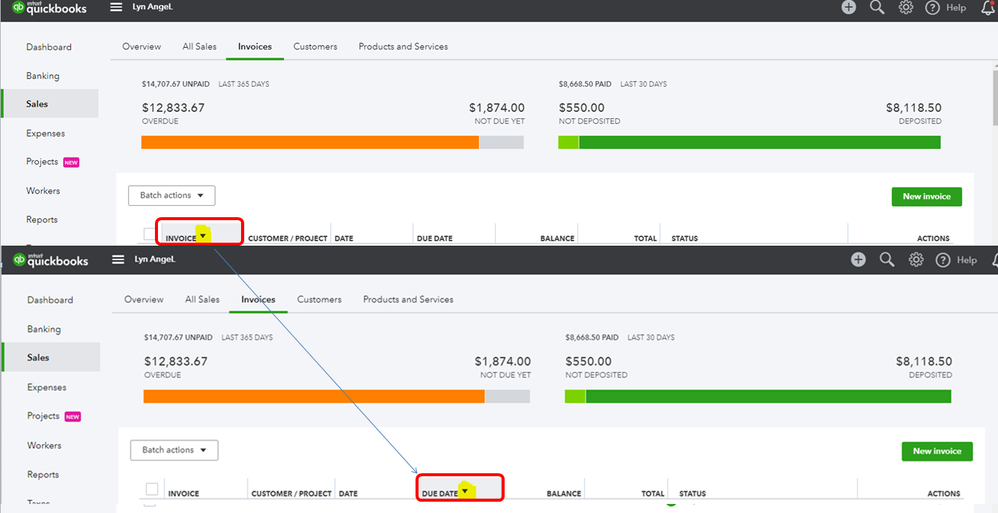The width and height of the screenshot is (998, 513).
Task: Open the Products and Services tab in the lower view
Action: coord(408,299)
